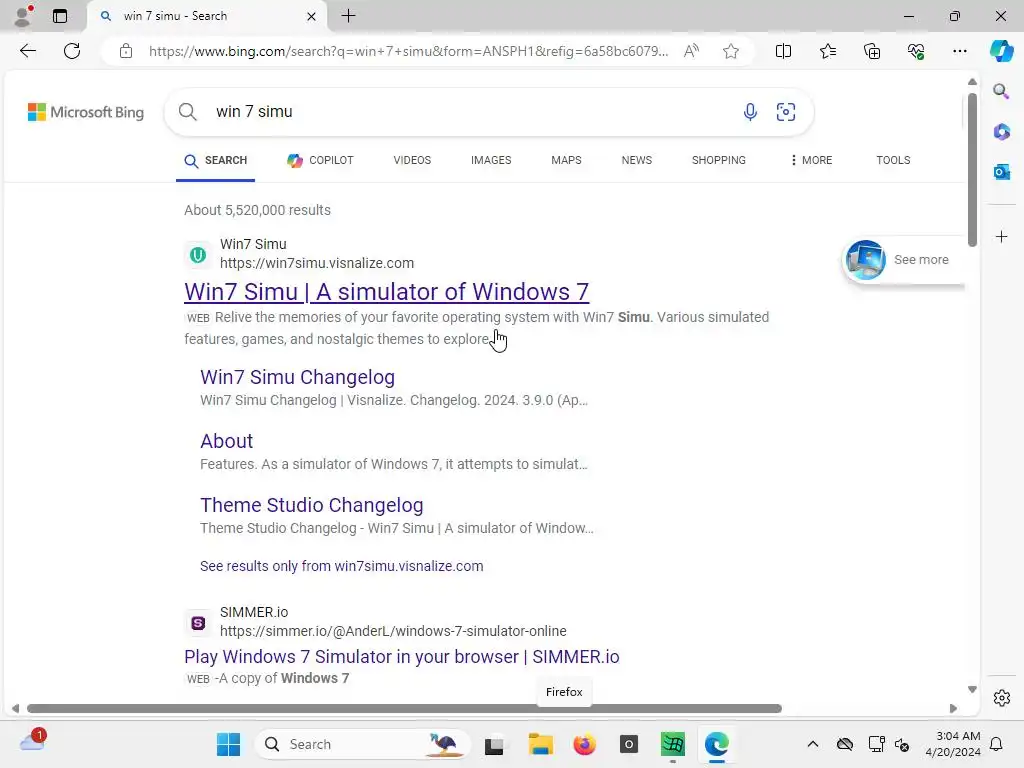Image resolution: width=1024 pixels, height=768 pixels.
Task: Switch to the MAPS tab
Action: click(x=566, y=160)
